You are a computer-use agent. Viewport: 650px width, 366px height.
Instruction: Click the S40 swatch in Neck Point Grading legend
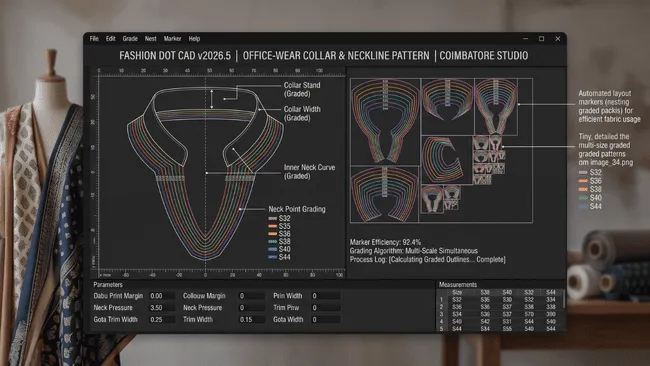[272, 249]
